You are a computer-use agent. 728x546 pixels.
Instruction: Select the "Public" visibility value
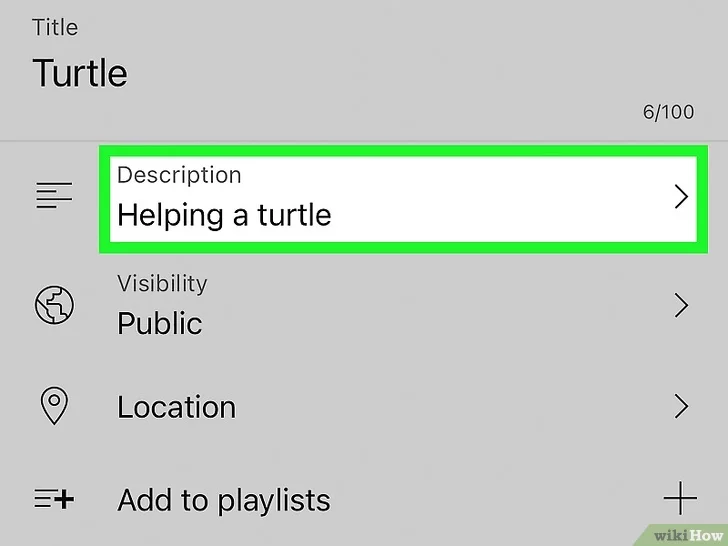[160, 323]
